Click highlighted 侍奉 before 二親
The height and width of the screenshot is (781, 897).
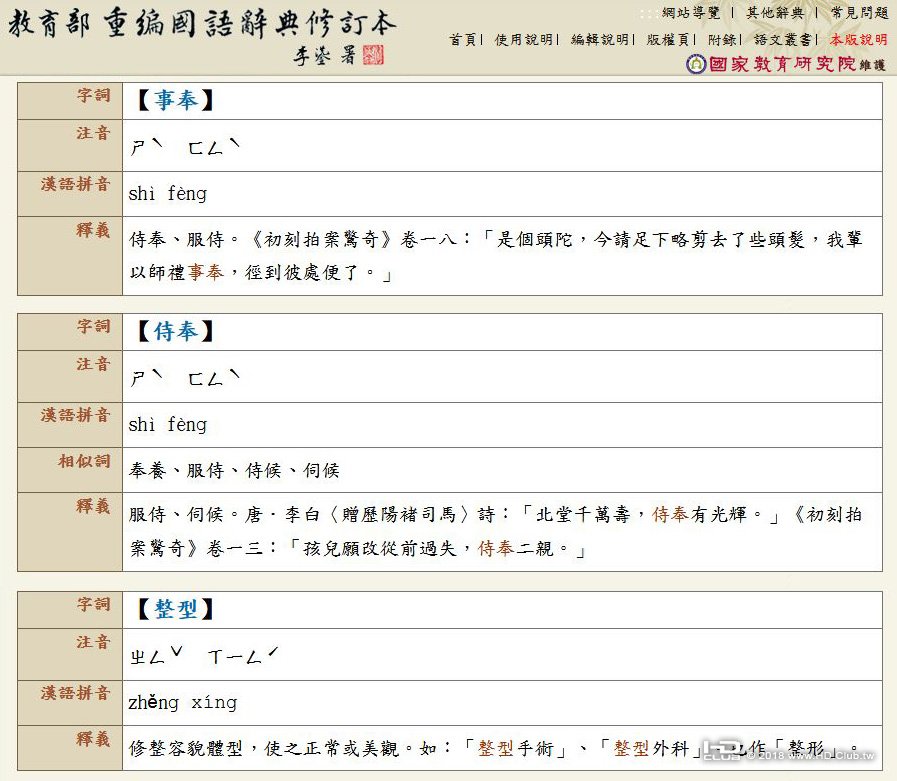pyautogui.click(x=496, y=548)
